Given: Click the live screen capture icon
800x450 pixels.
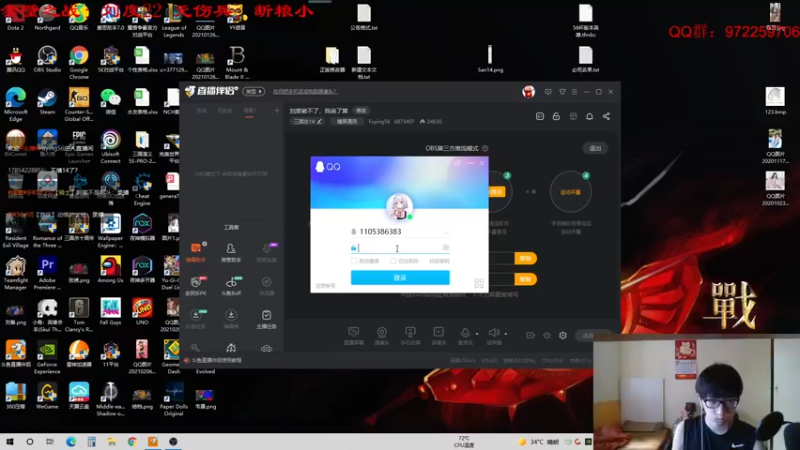Looking at the screenshot, I should (x=353, y=333).
